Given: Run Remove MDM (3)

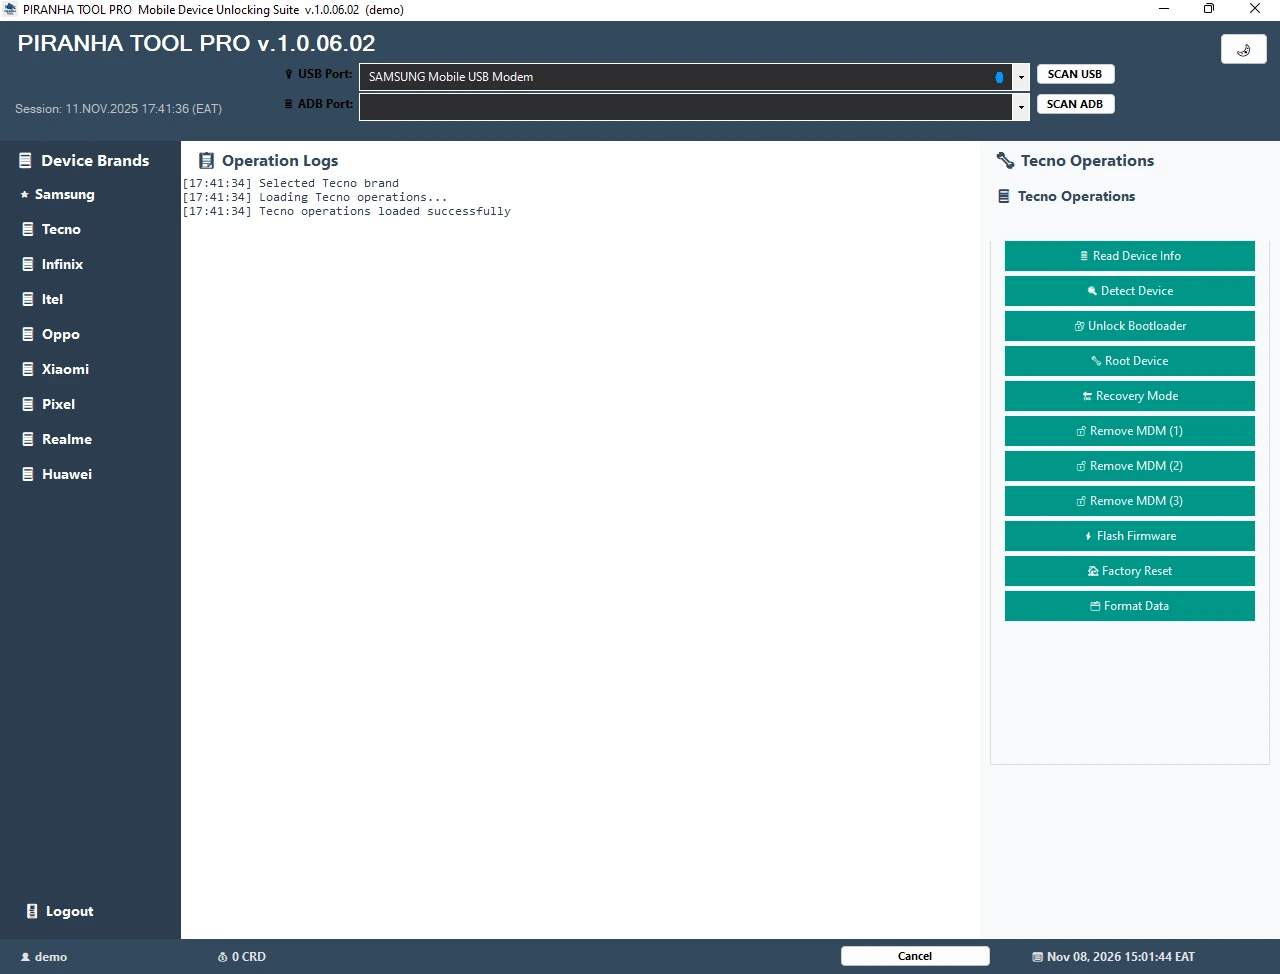Looking at the screenshot, I should click(1130, 501).
